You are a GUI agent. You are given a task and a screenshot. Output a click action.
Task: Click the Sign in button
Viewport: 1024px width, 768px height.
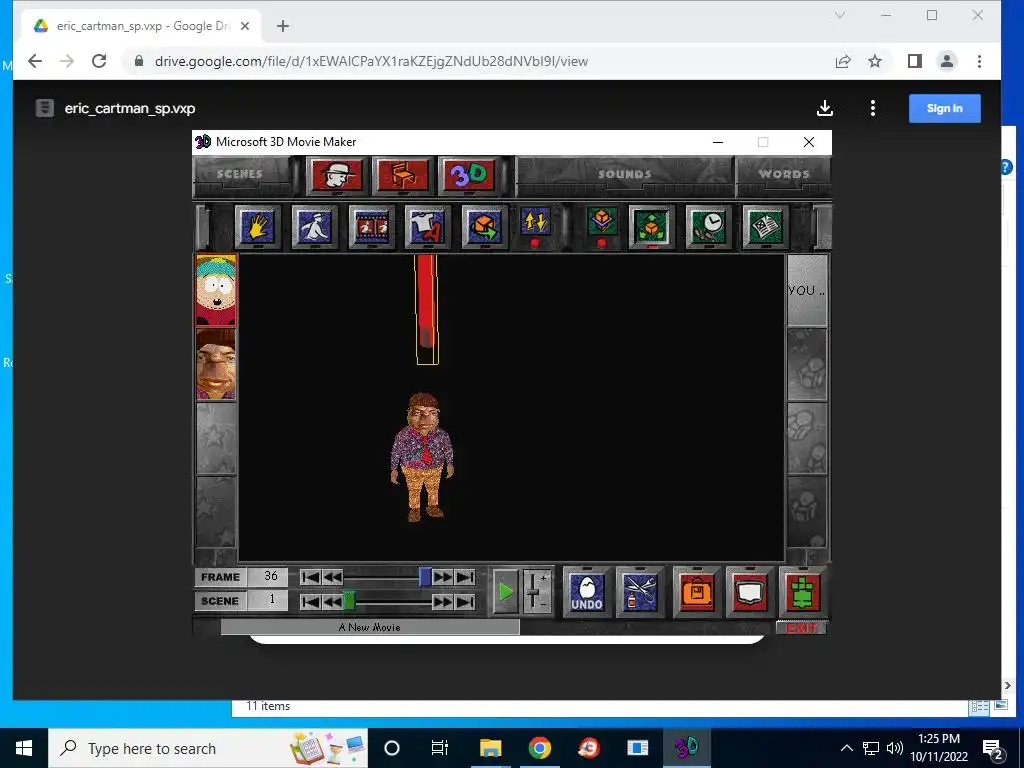944,108
